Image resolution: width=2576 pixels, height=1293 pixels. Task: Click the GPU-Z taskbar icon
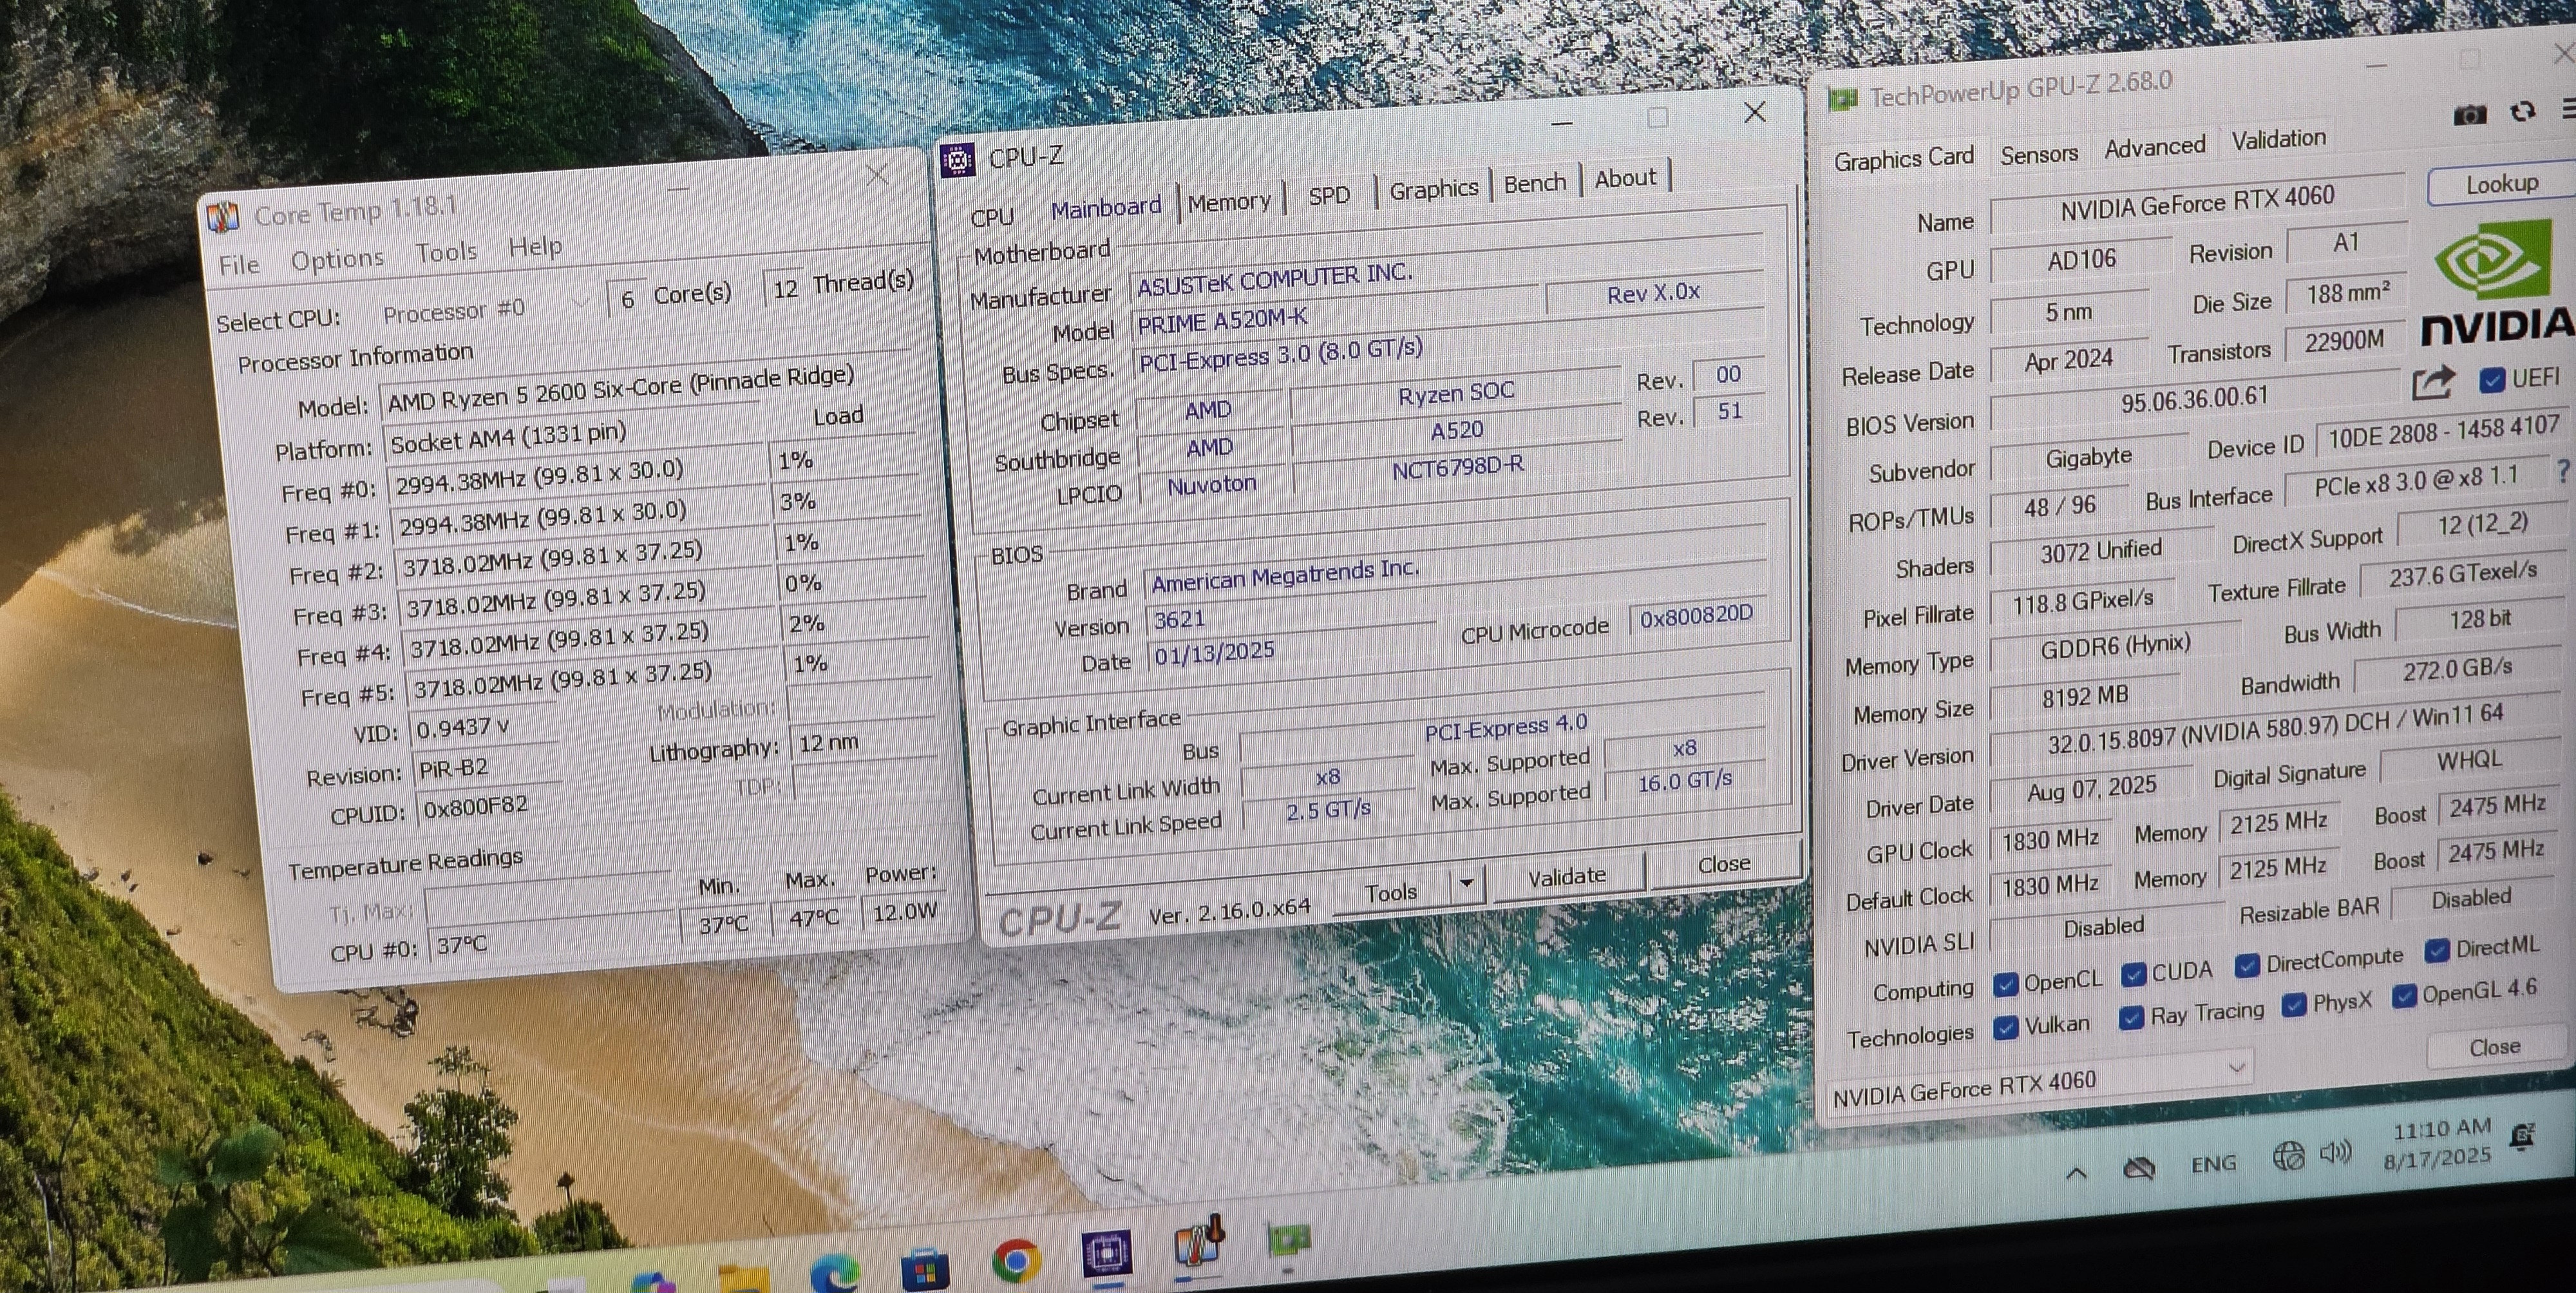pyautogui.click(x=1288, y=1240)
